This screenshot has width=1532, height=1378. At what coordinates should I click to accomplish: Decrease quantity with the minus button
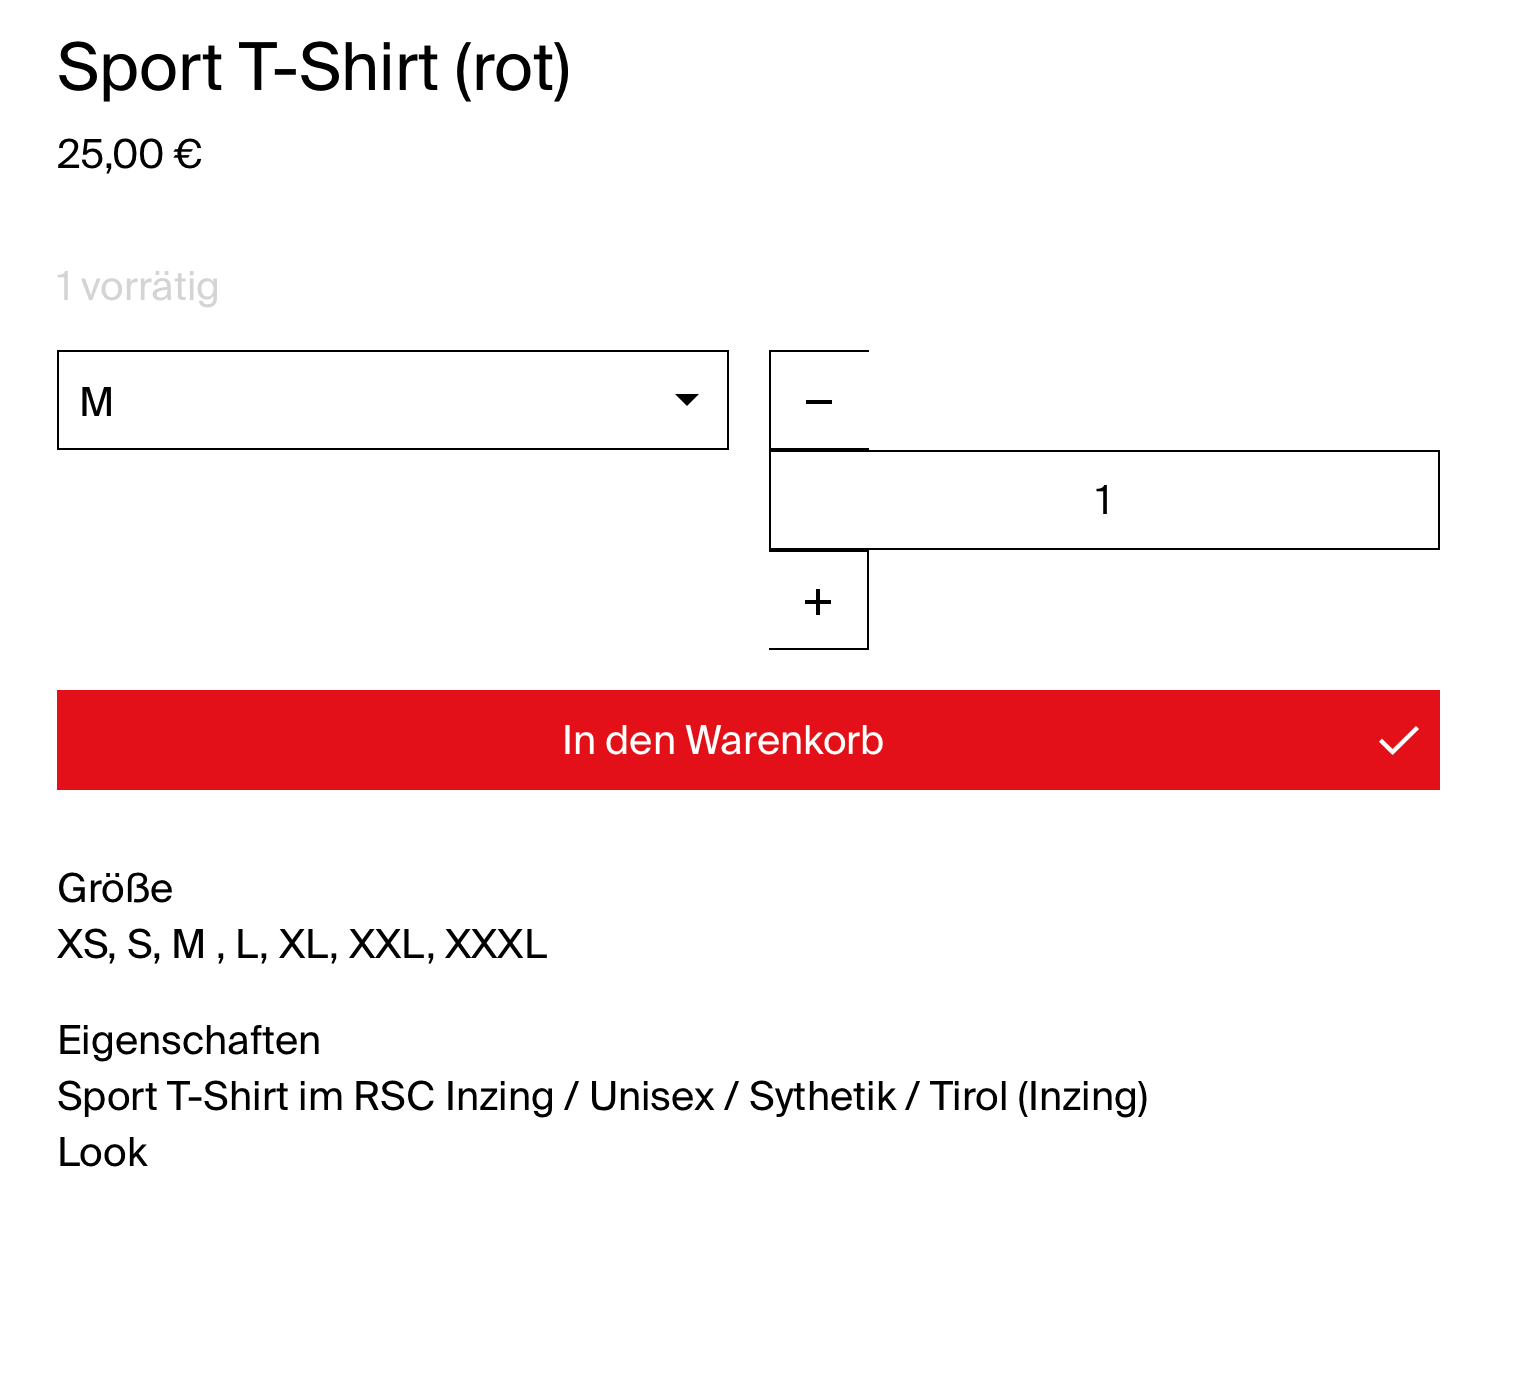click(818, 401)
